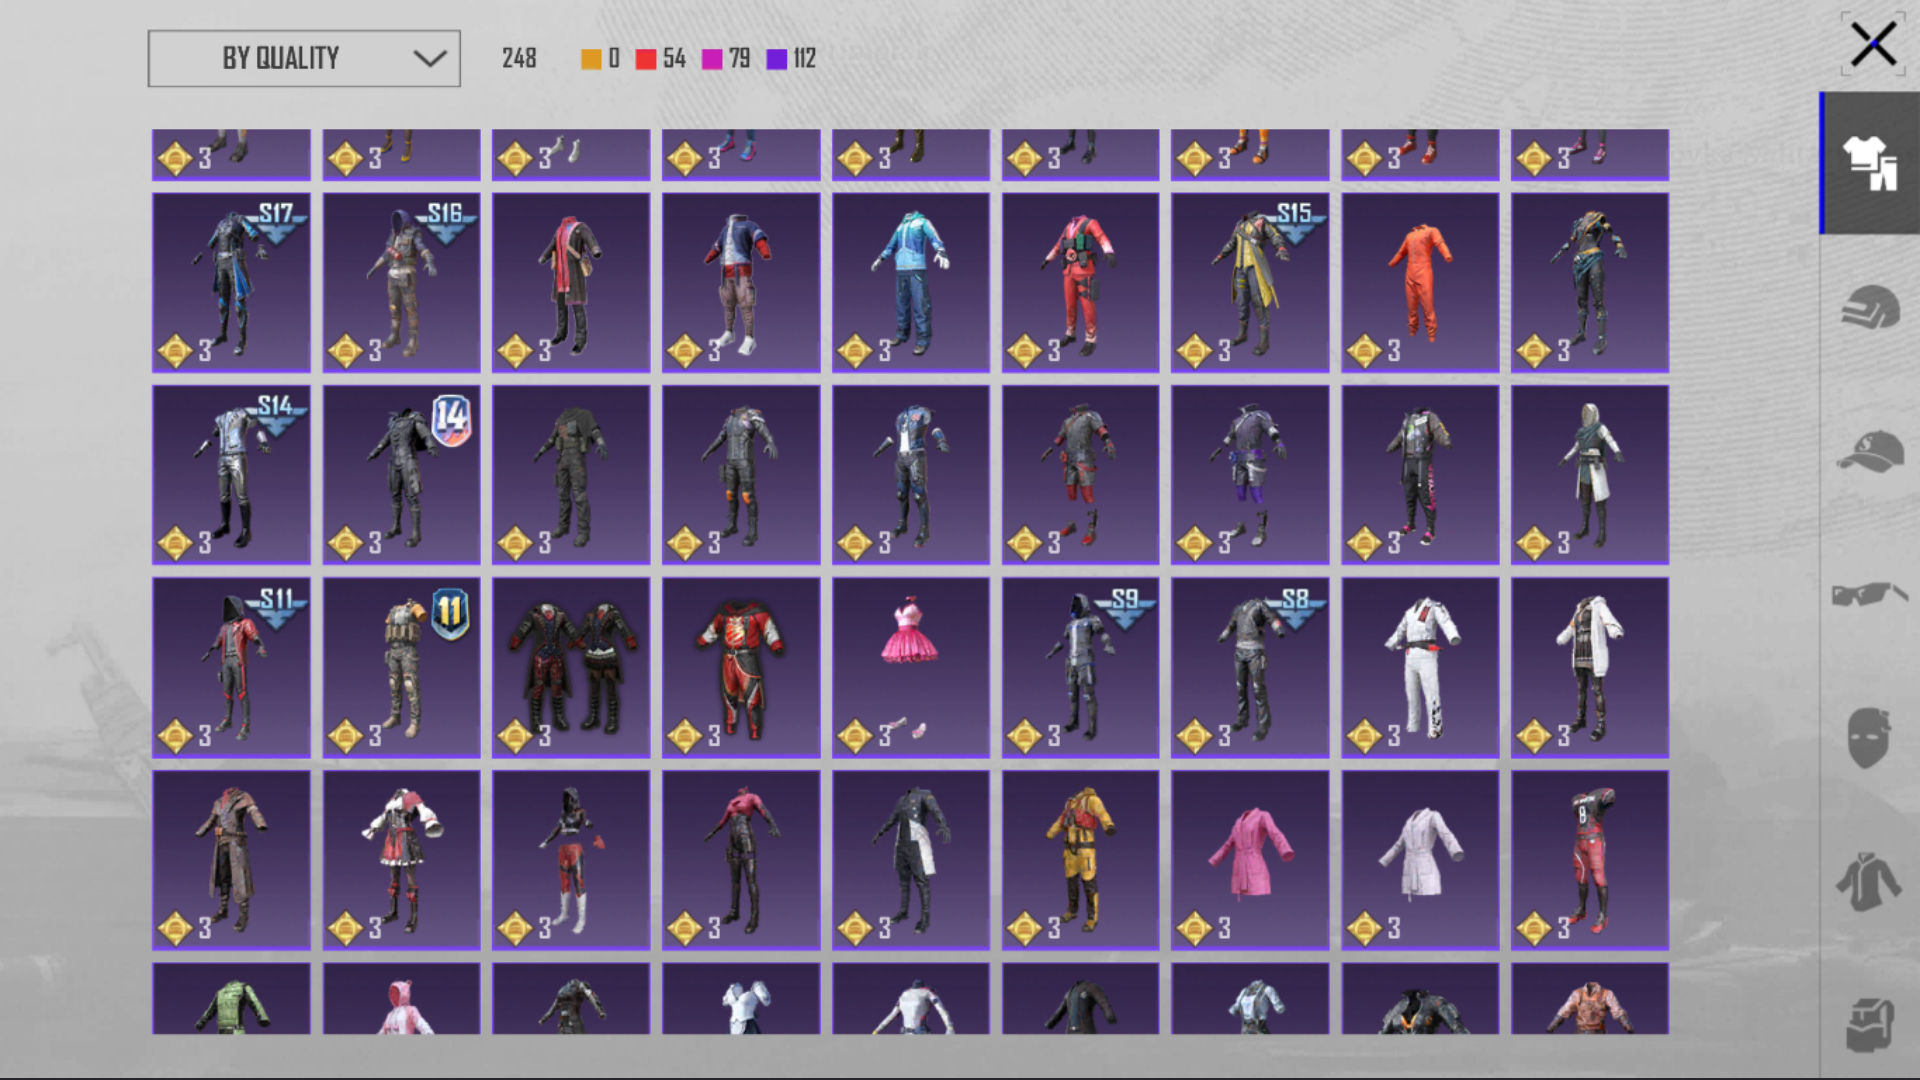
Task: Select the S16 hooded outfit
Action: (x=401, y=283)
